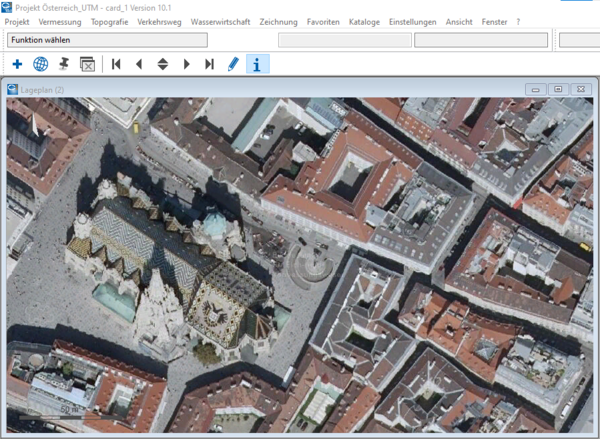The image size is (600, 439).
Task: Click the Funktion wählen field
Action: (108, 40)
